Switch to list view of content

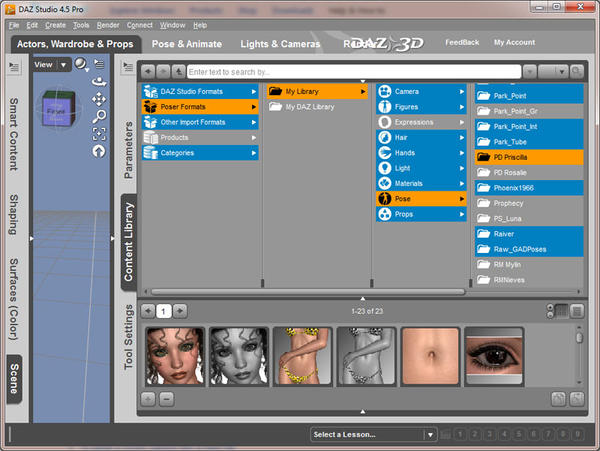(577, 311)
